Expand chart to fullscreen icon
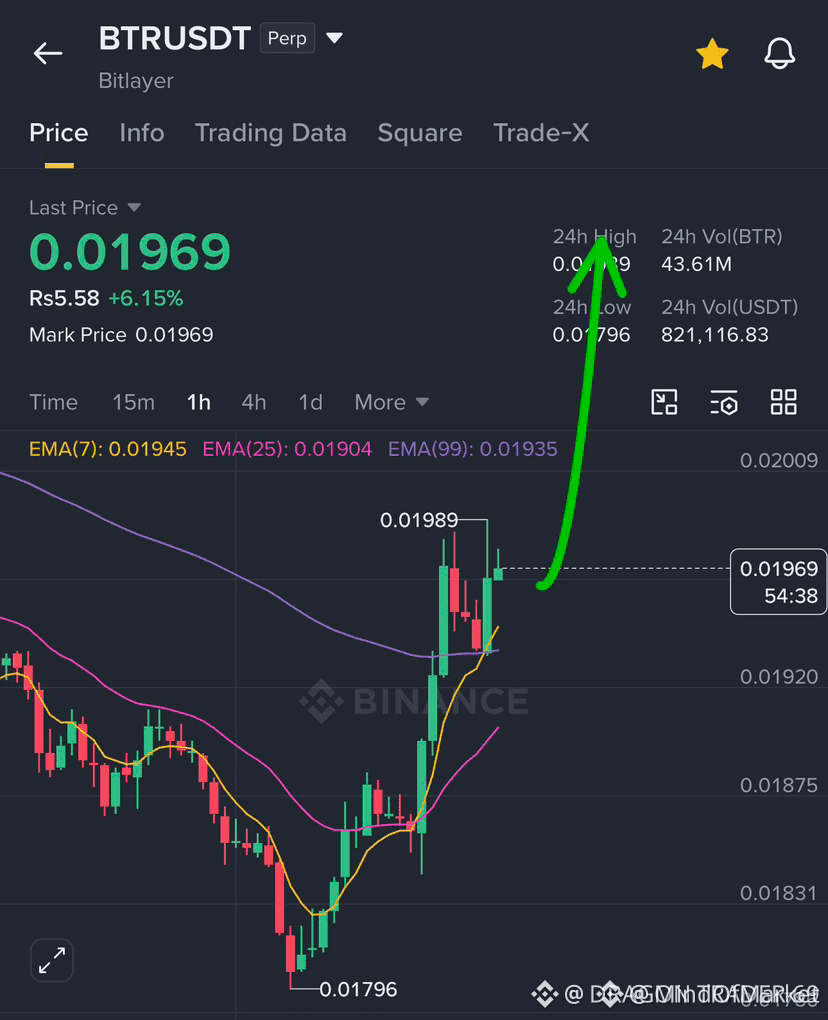828x1020 pixels. tap(52, 960)
